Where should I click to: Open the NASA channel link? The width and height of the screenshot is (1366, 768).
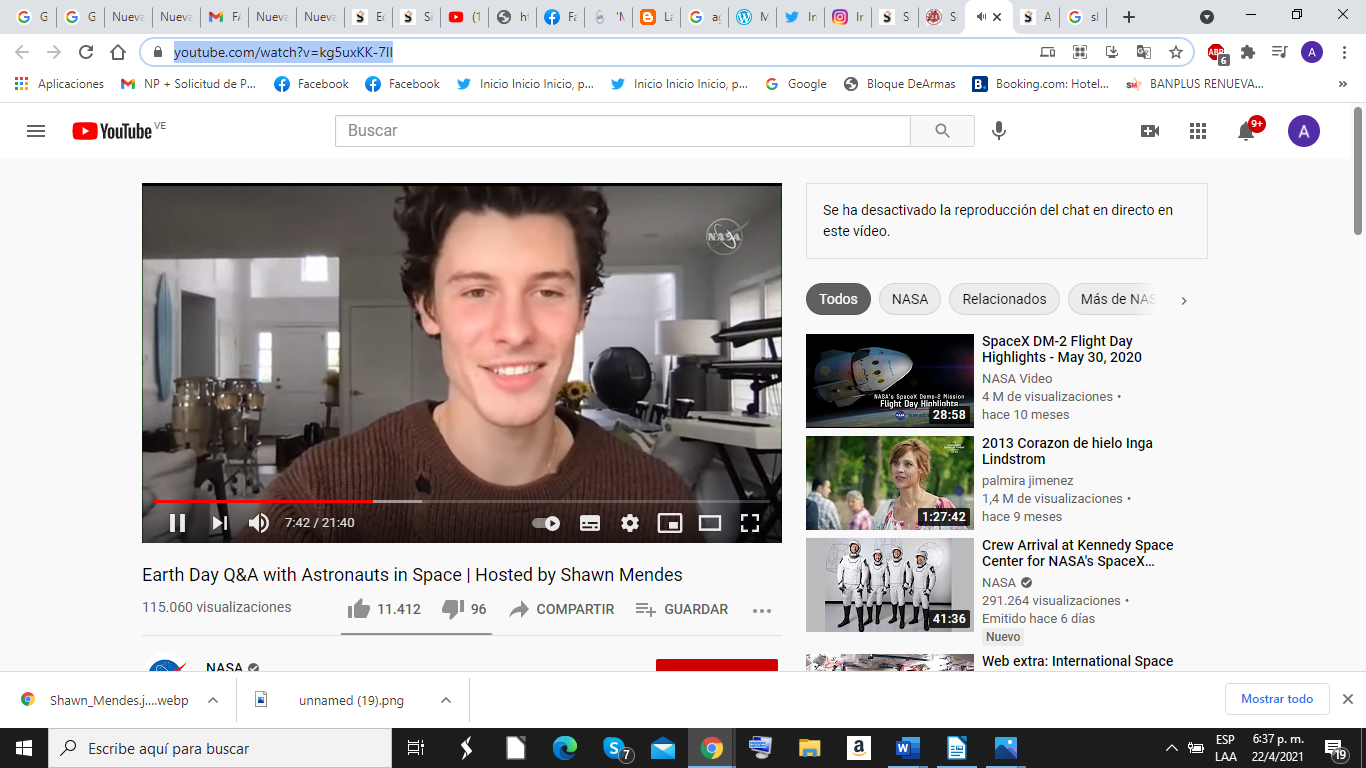(x=222, y=667)
